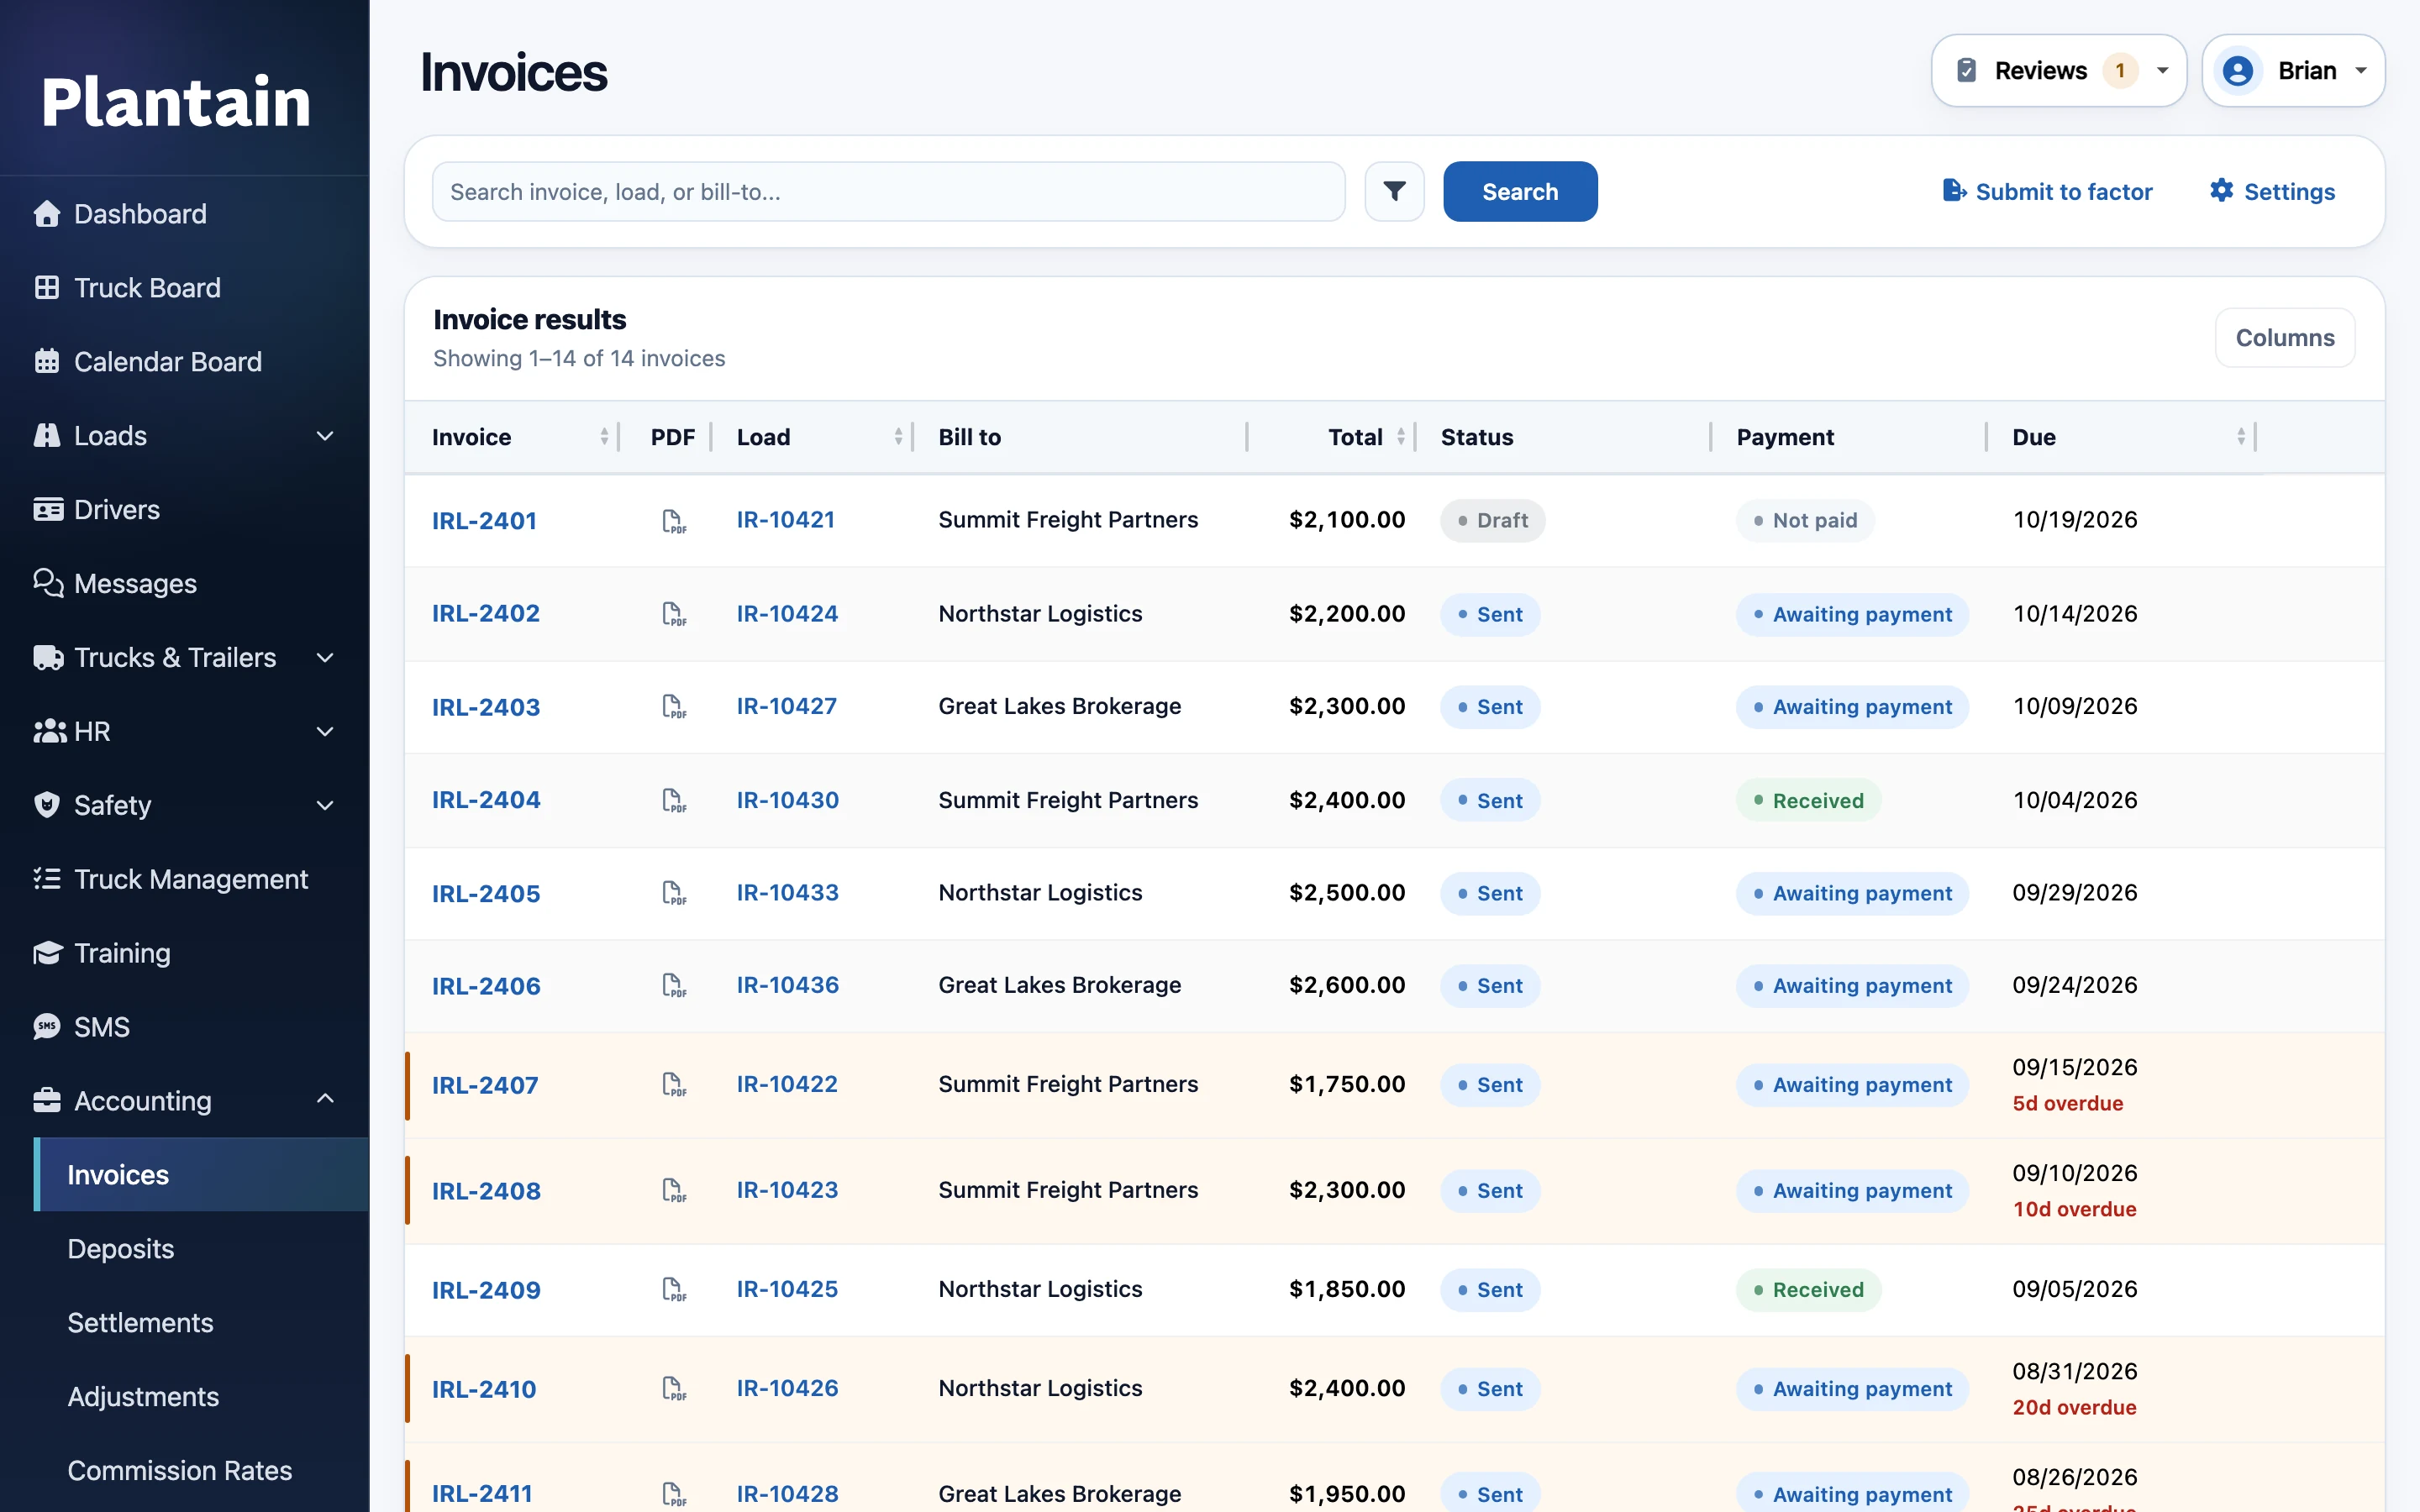Viewport: 2420px width, 1512px height.
Task: Open PDF for invoice IRL-2408
Action: click(x=674, y=1191)
